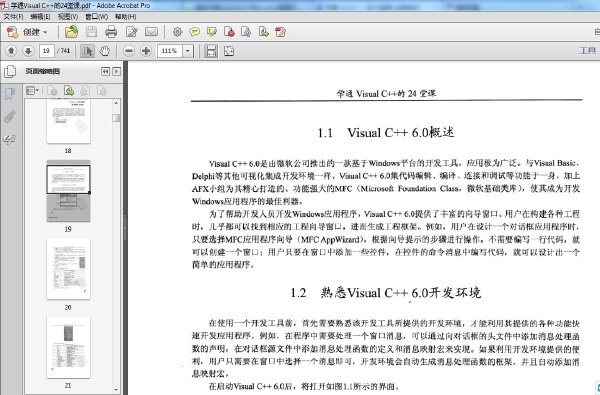
Task: Open the 窗口(W) menu
Action: [x=96, y=16]
